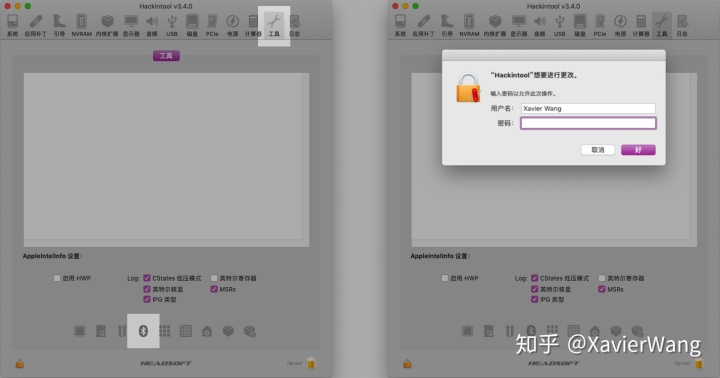Open 系统 toolbar item in right window

coord(400,25)
